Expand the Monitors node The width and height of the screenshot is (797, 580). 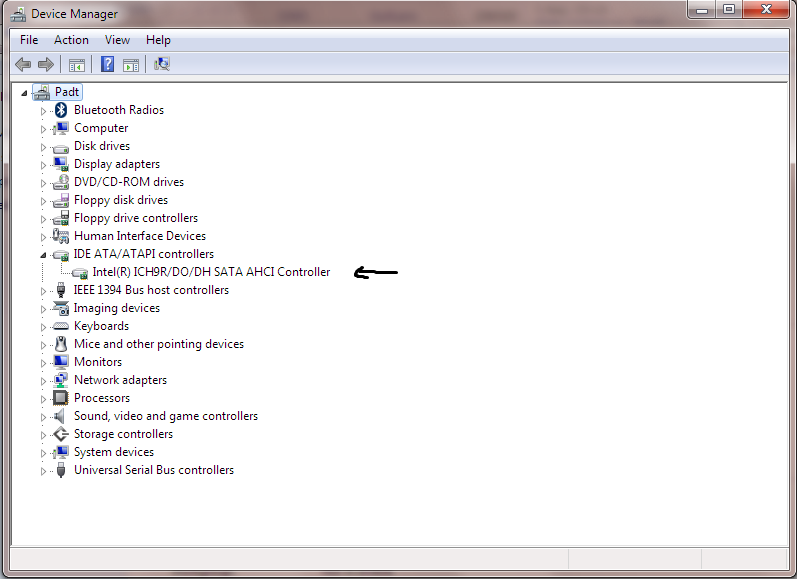(43, 363)
